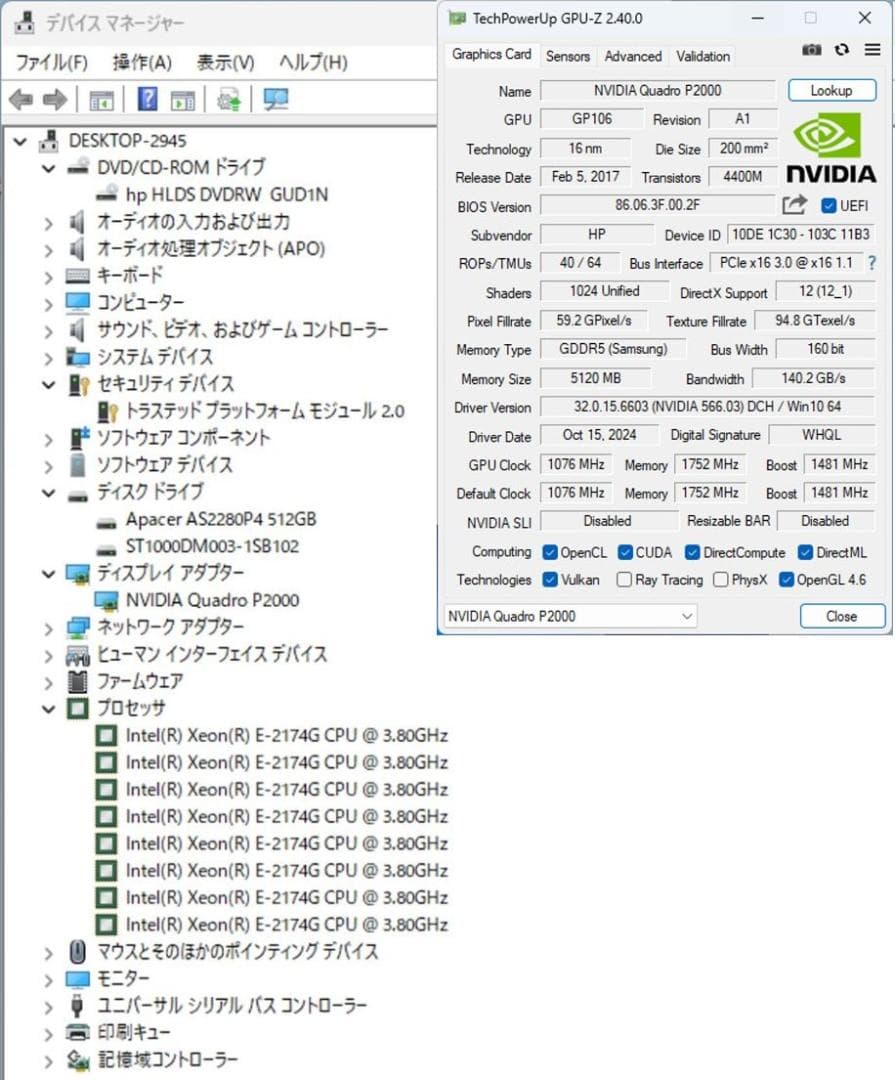This screenshot has height=1080, width=895.
Task: Uncheck the CUDA checkbox
Action: 625,552
